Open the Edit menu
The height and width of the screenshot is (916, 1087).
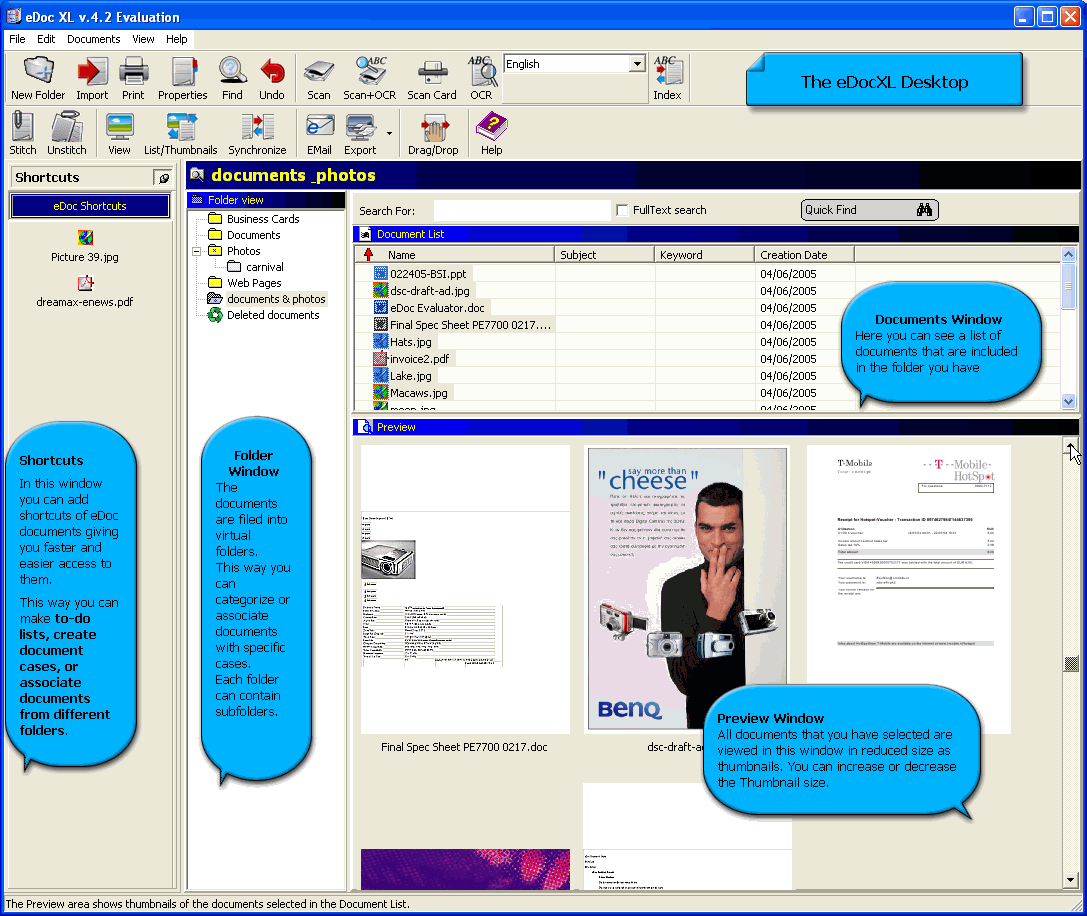point(46,39)
